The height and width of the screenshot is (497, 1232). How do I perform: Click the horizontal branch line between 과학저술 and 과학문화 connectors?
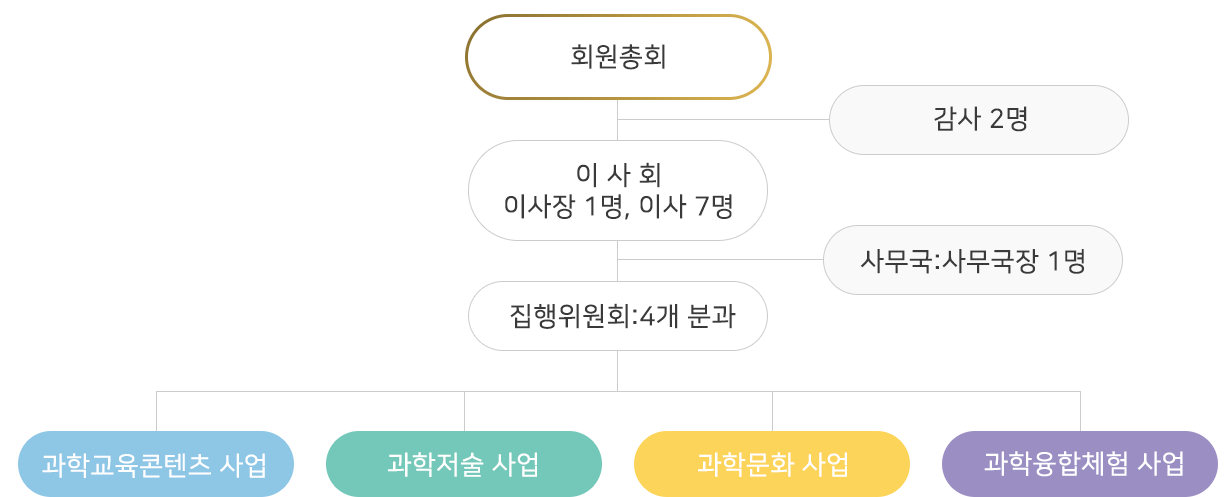618,392
